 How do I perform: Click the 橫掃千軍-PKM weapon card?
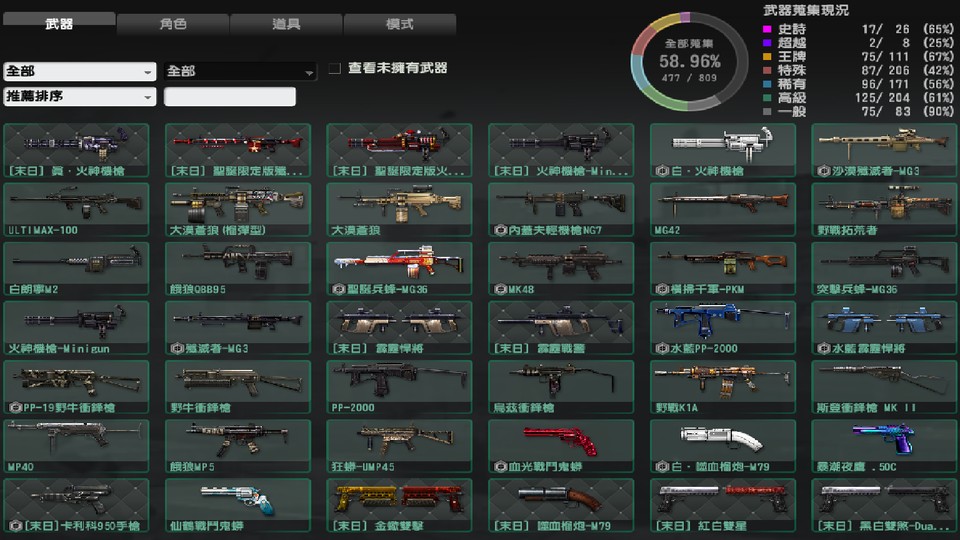click(723, 268)
